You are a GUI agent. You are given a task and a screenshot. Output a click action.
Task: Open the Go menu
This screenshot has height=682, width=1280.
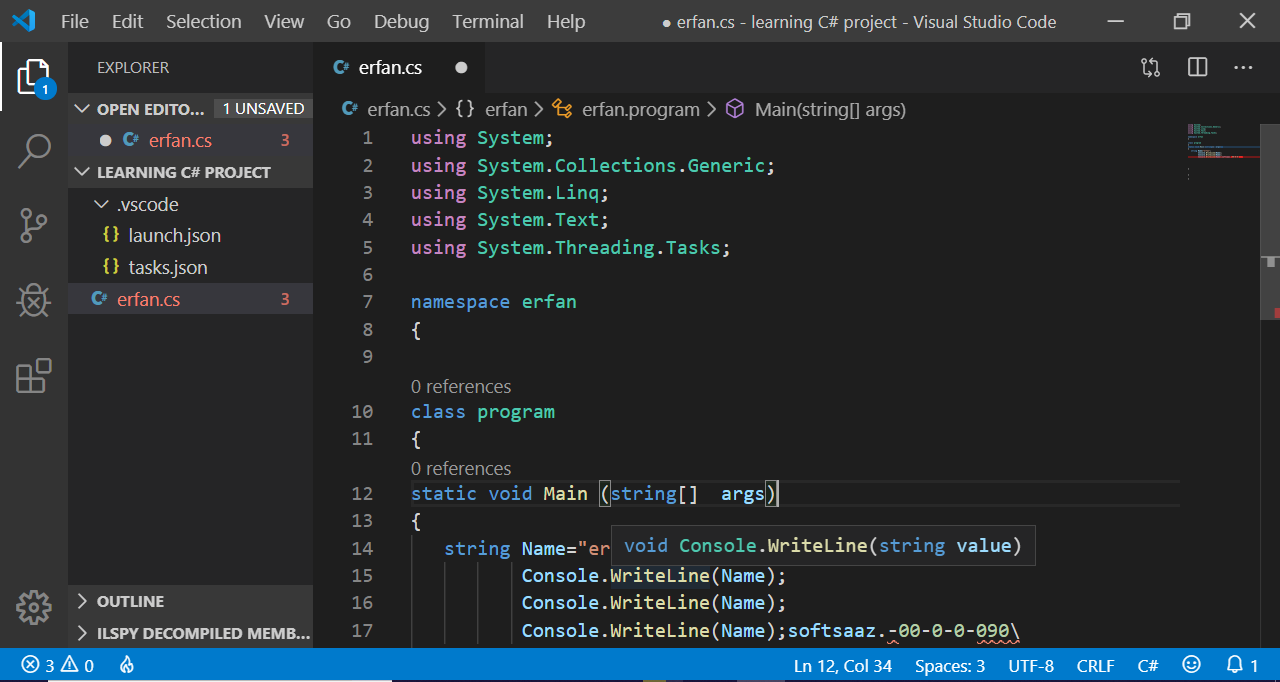pos(339,21)
